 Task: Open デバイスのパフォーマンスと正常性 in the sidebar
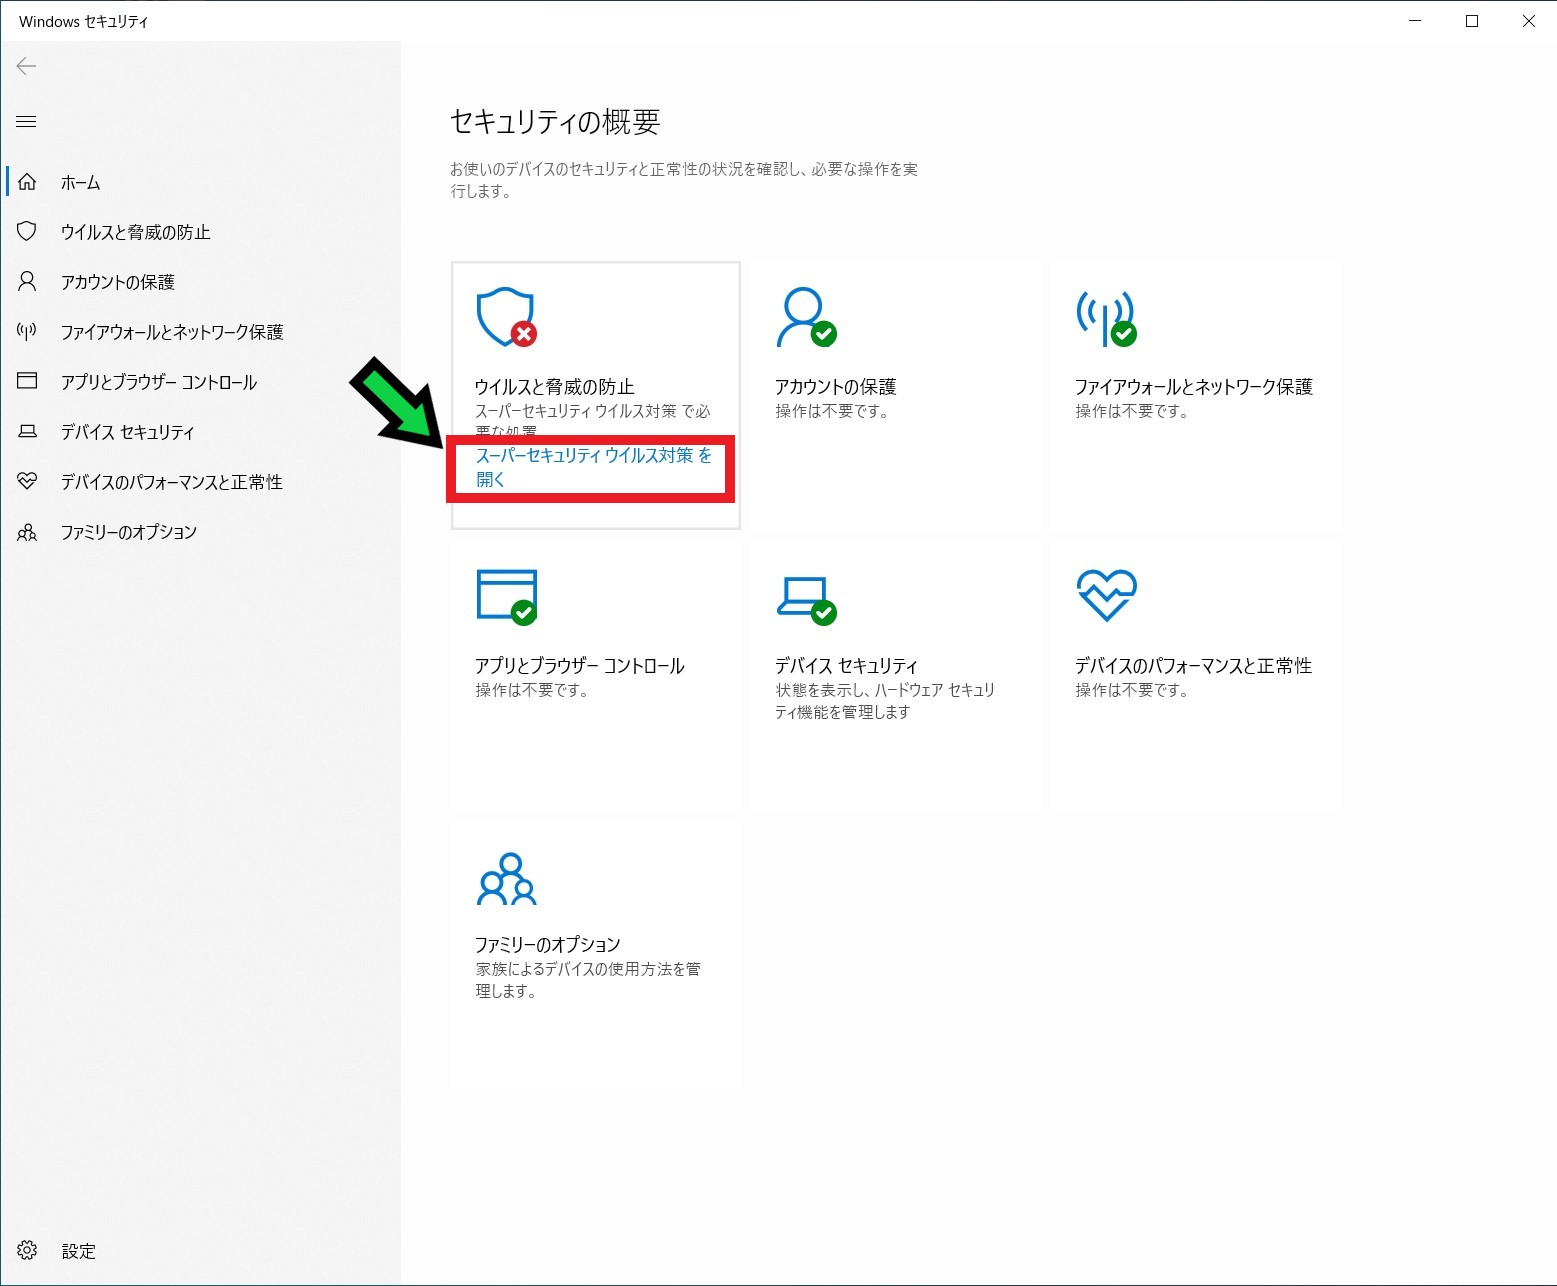[171, 483]
